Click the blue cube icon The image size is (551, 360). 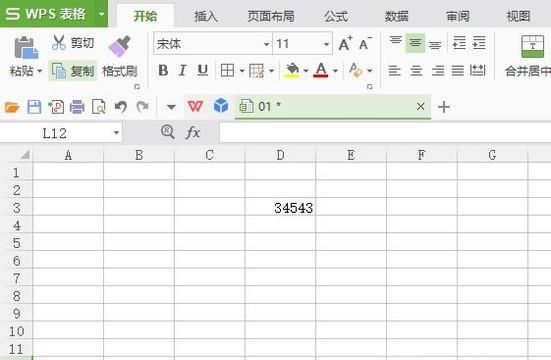221,105
